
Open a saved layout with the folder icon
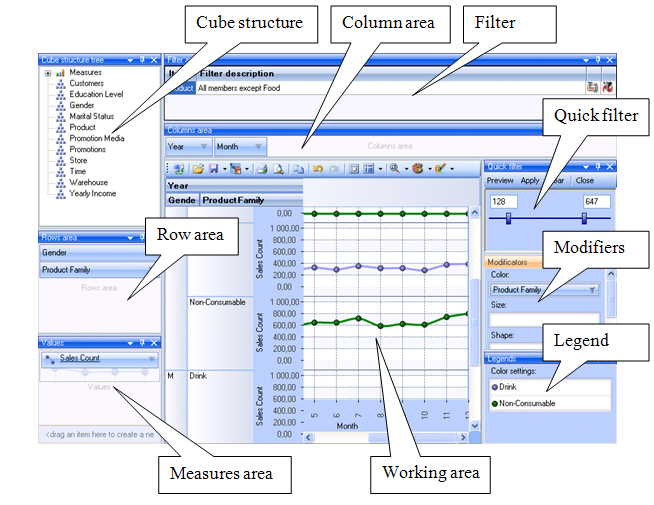click(x=199, y=169)
